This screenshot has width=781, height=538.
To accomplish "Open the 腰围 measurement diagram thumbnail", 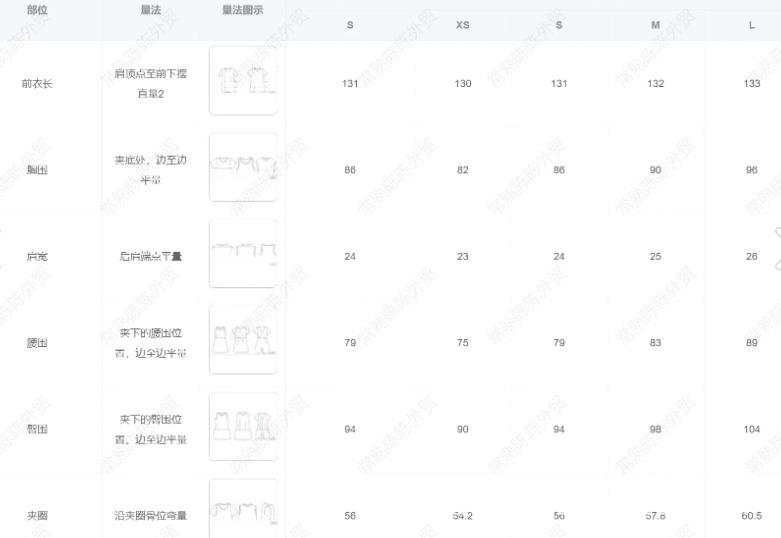I will 243,340.
